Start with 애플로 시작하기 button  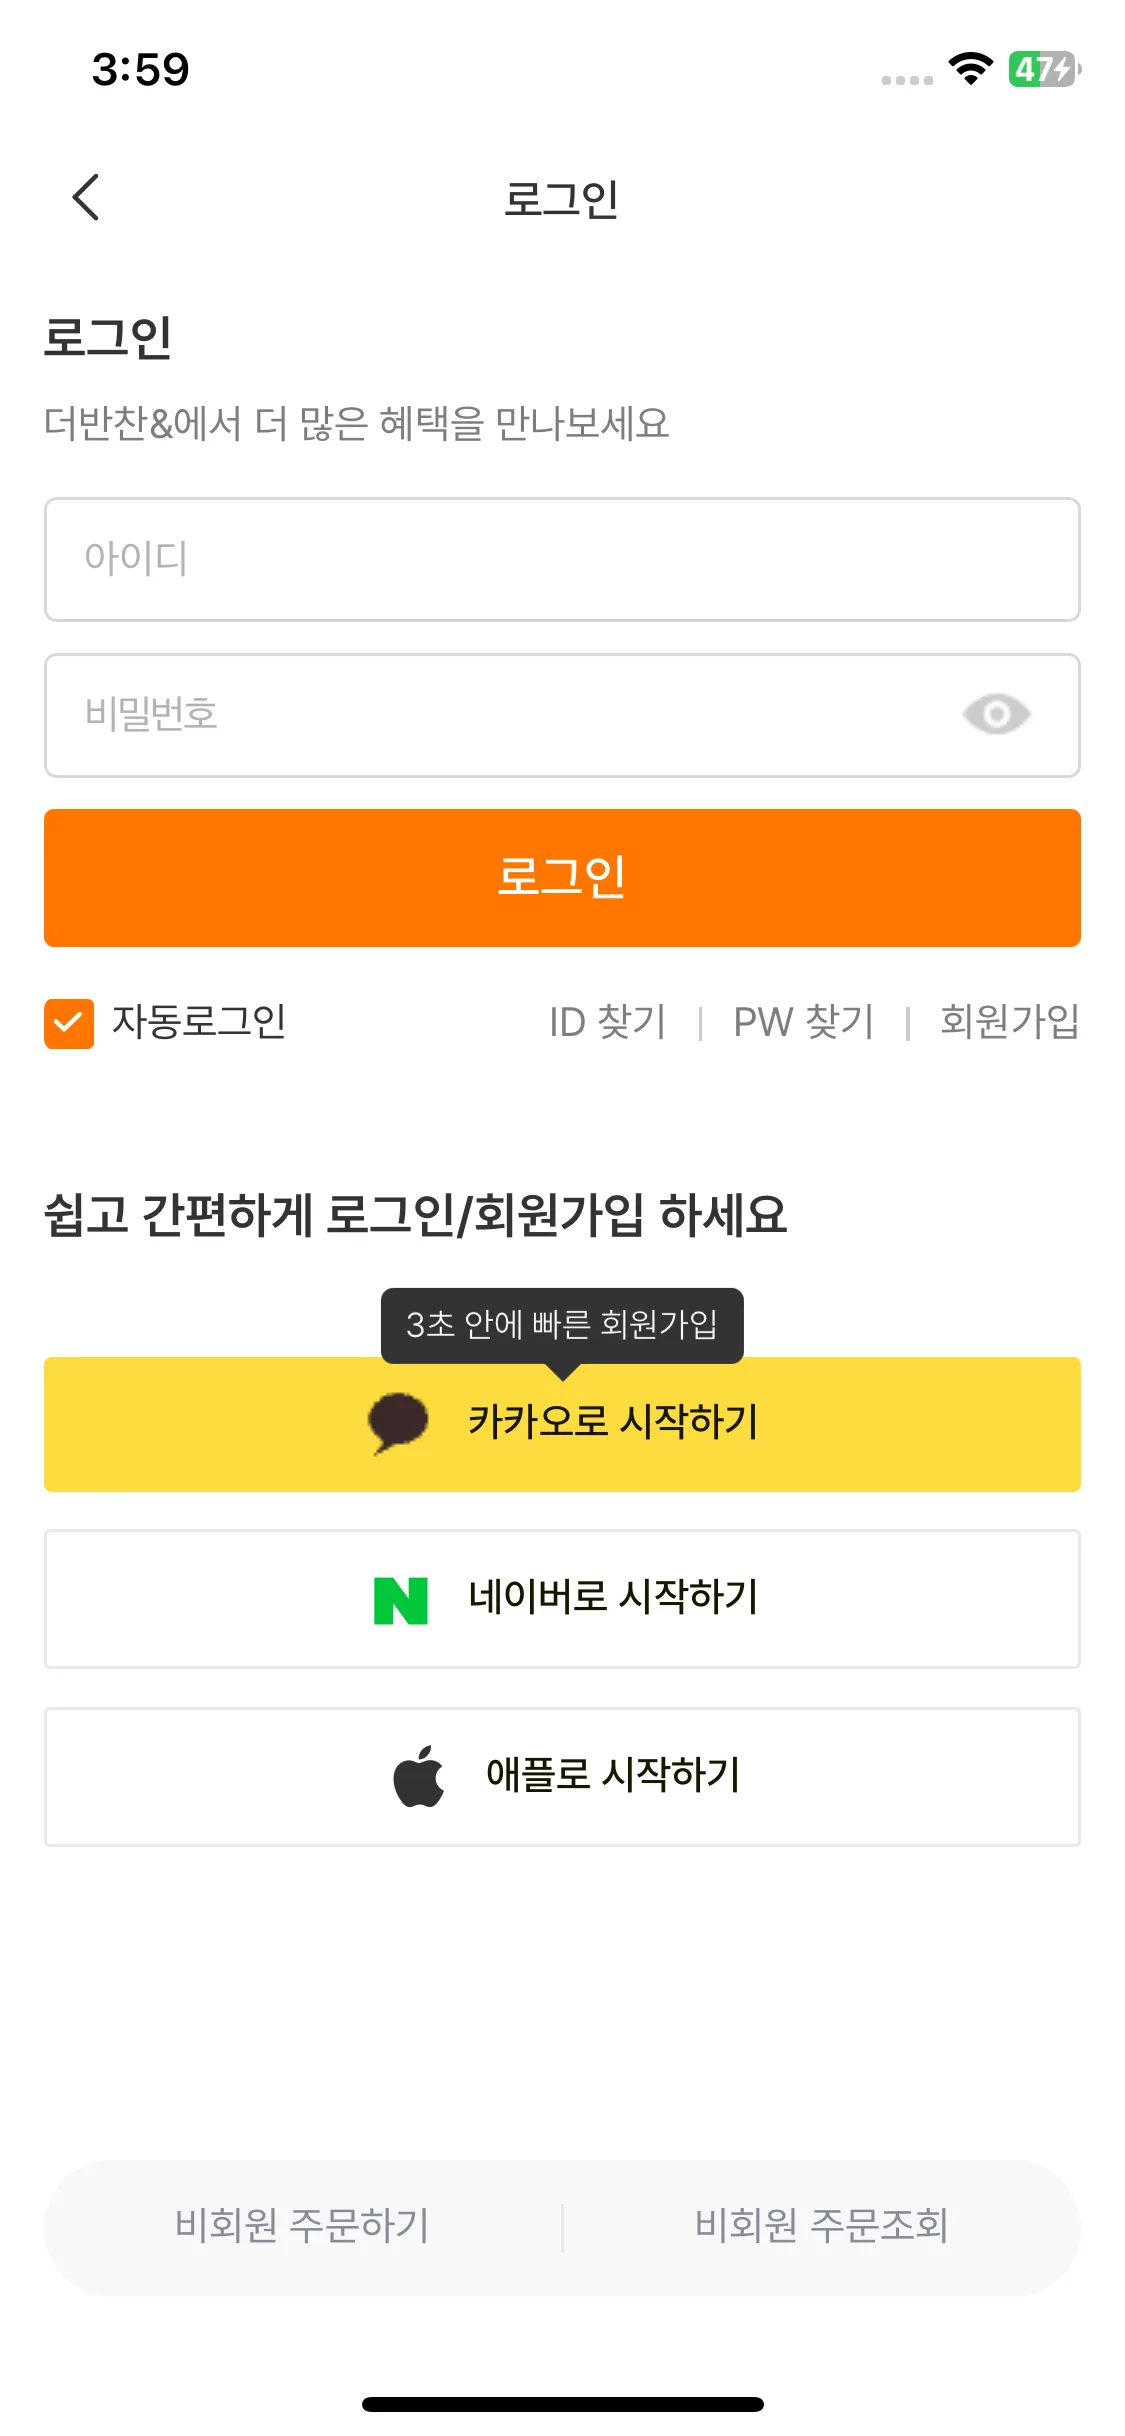tap(562, 1777)
